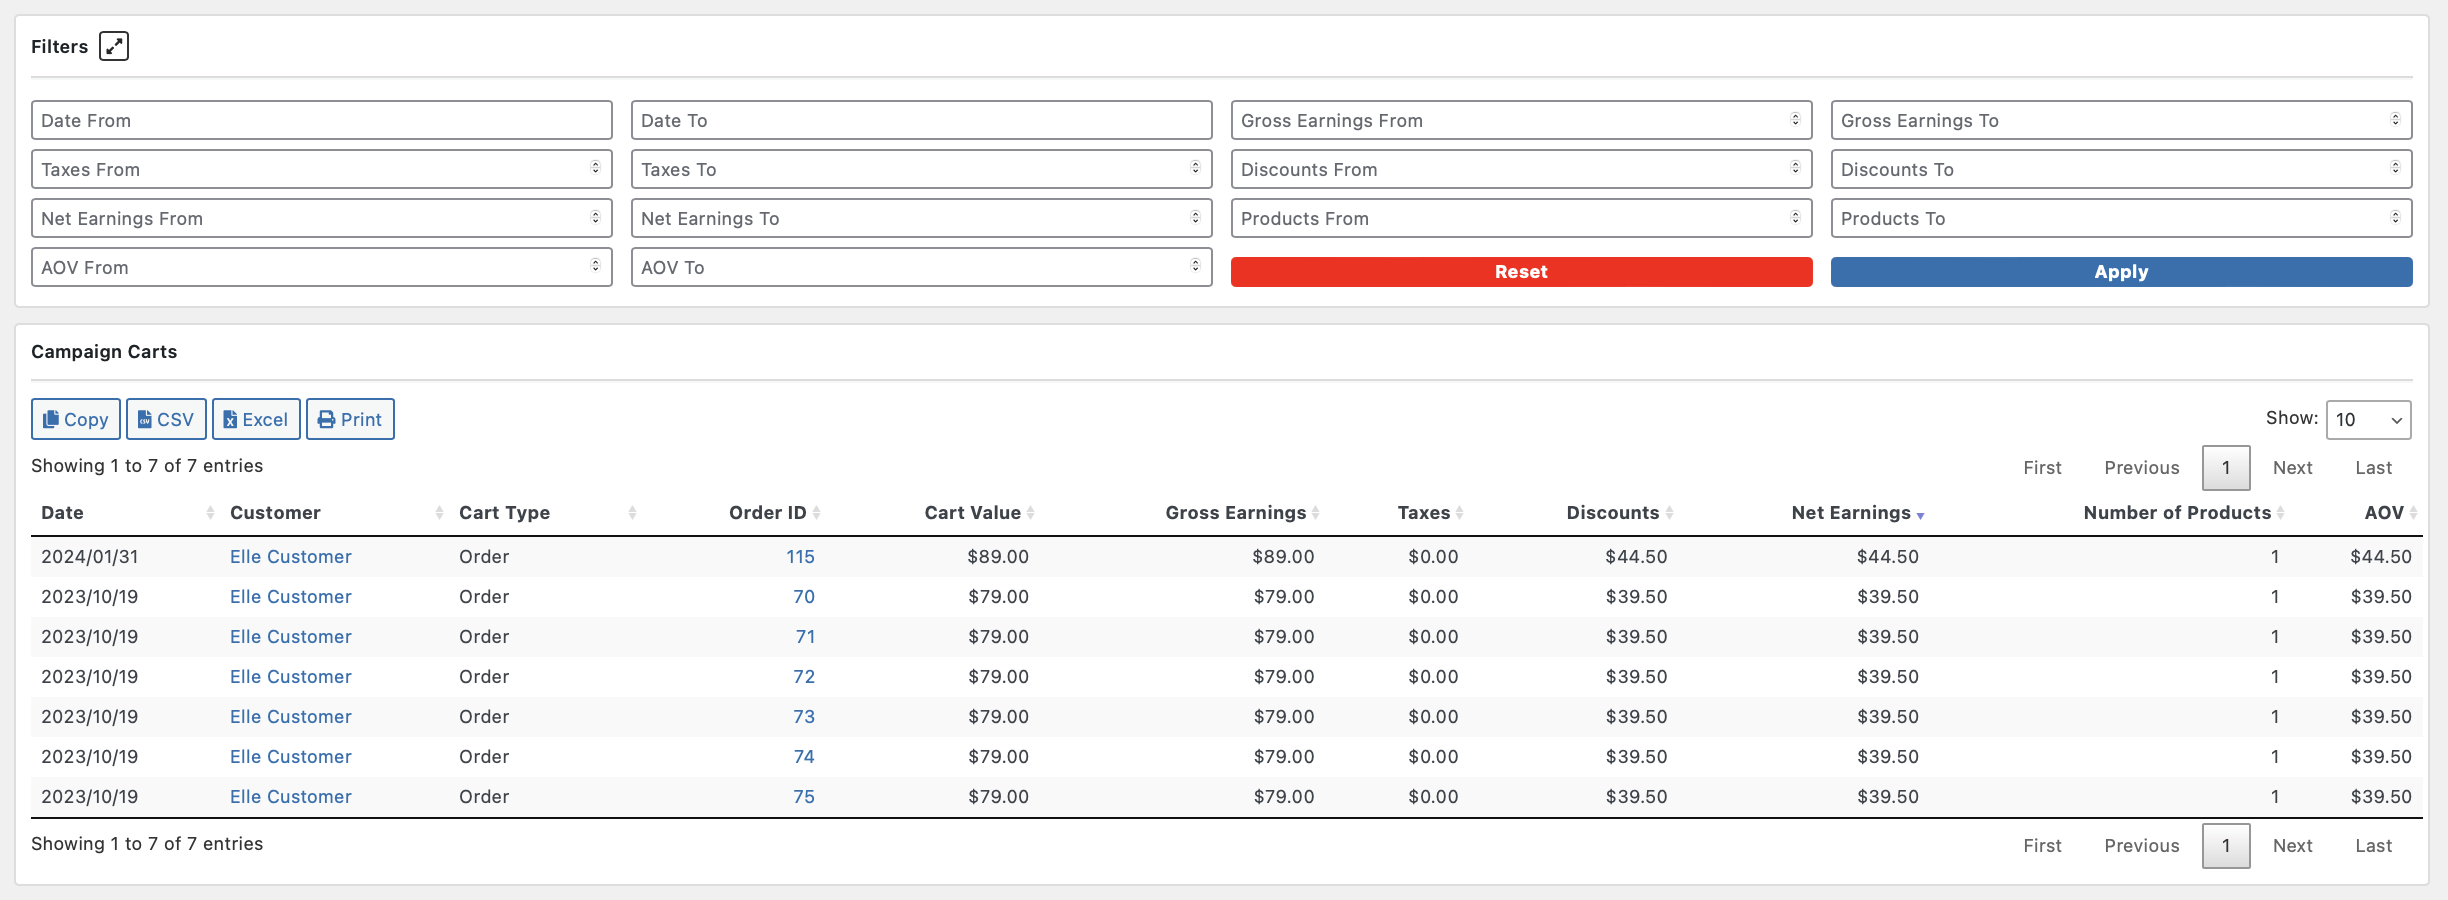Sort table by Order ID column
This screenshot has height=900, width=2448.
click(x=733, y=513)
